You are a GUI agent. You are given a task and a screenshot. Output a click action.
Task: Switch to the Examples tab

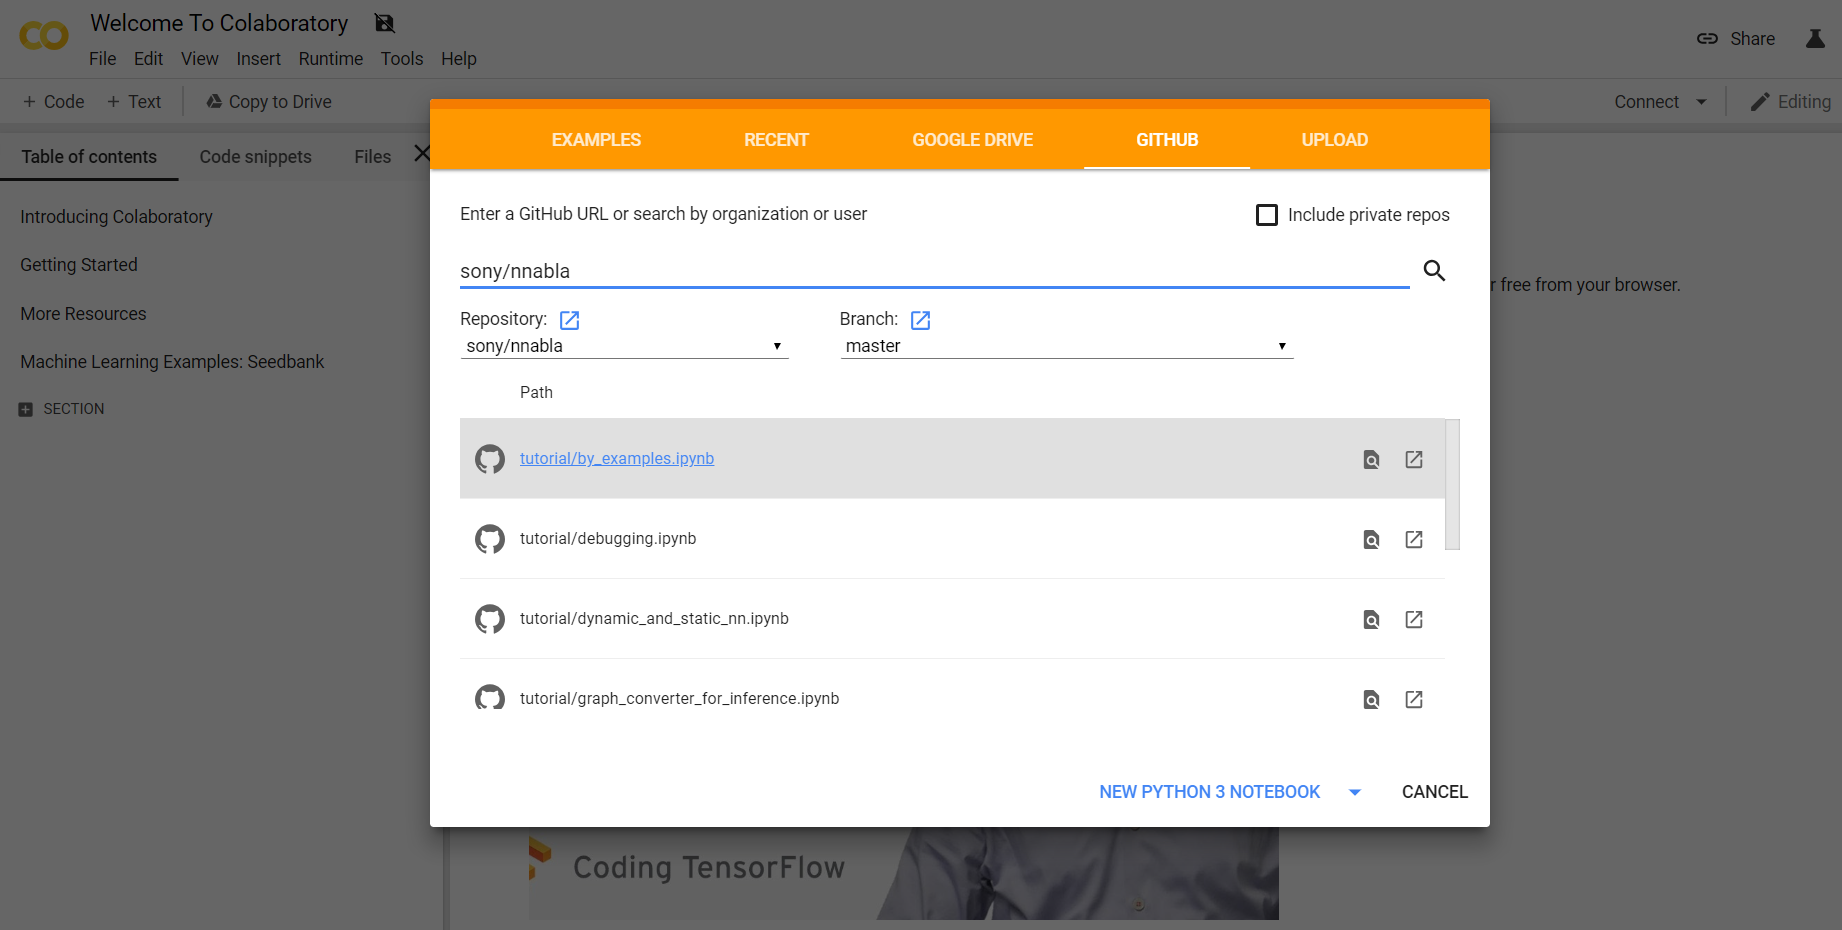click(596, 140)
